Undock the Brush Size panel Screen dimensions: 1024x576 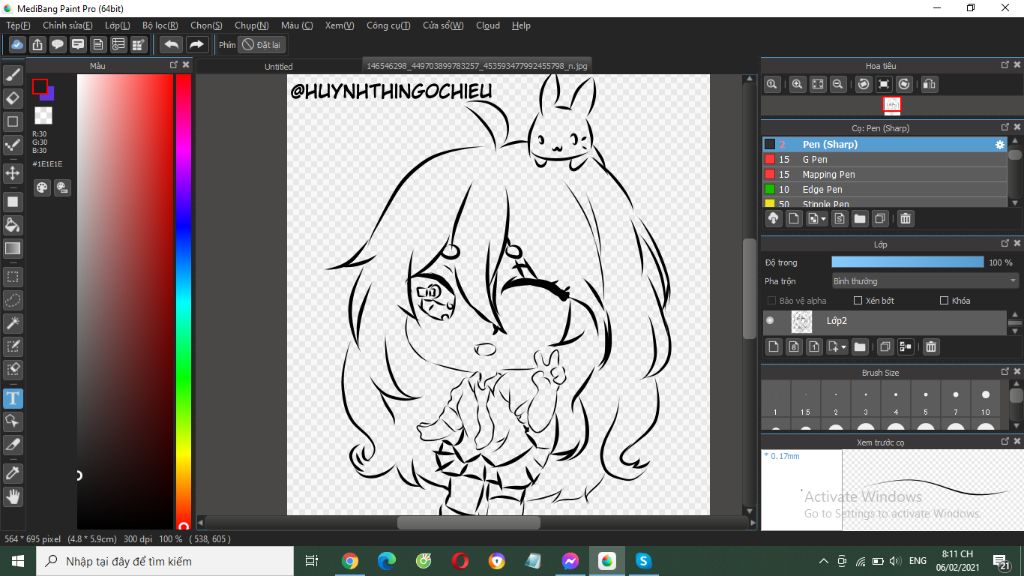coord(1004,372)
